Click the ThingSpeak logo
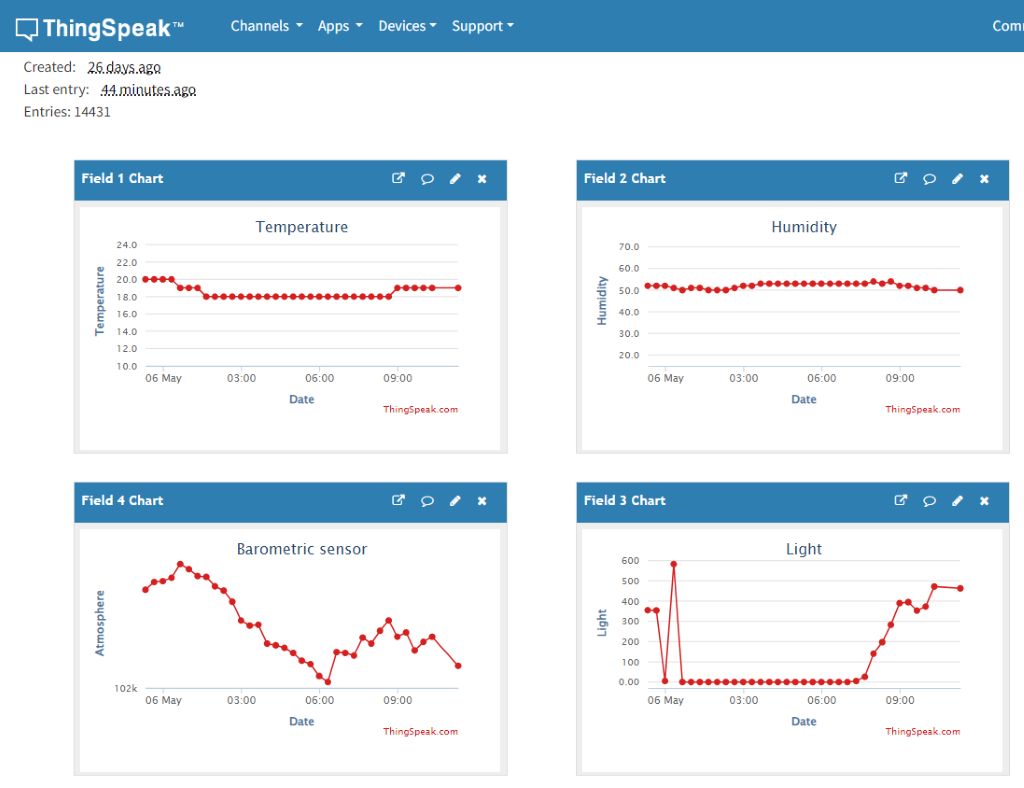The width and height of the screenshot is (1024, 788). [100, 28]
